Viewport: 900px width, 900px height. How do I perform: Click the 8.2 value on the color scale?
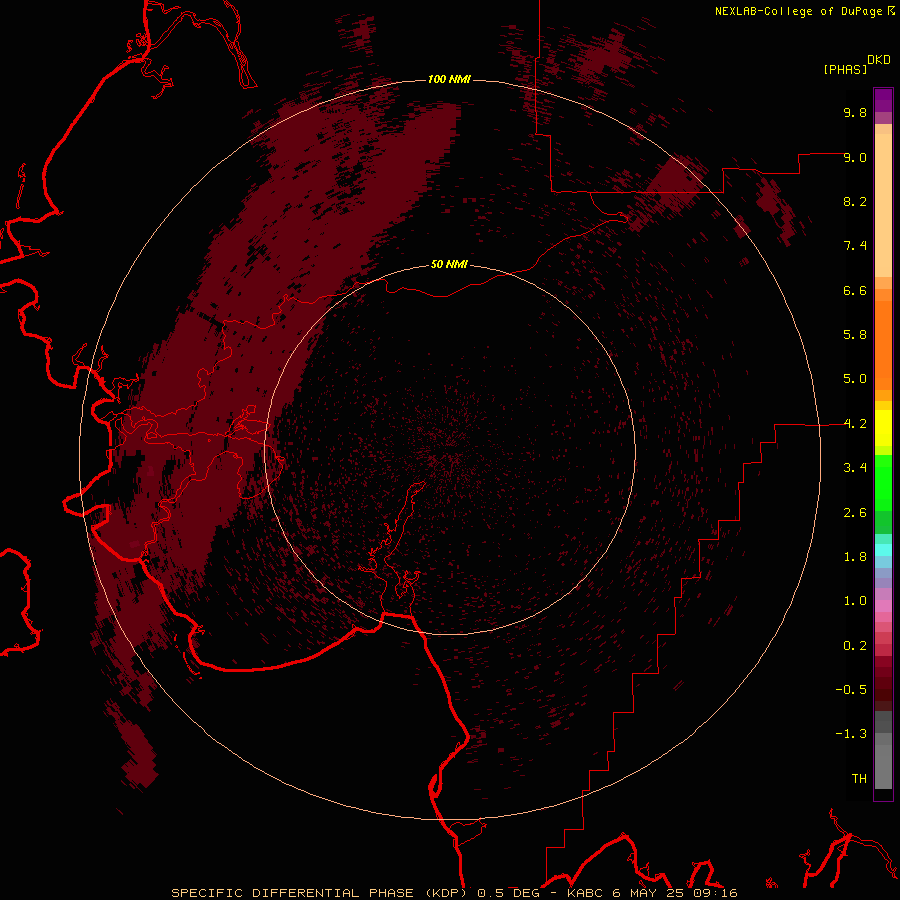pos(855,201)
